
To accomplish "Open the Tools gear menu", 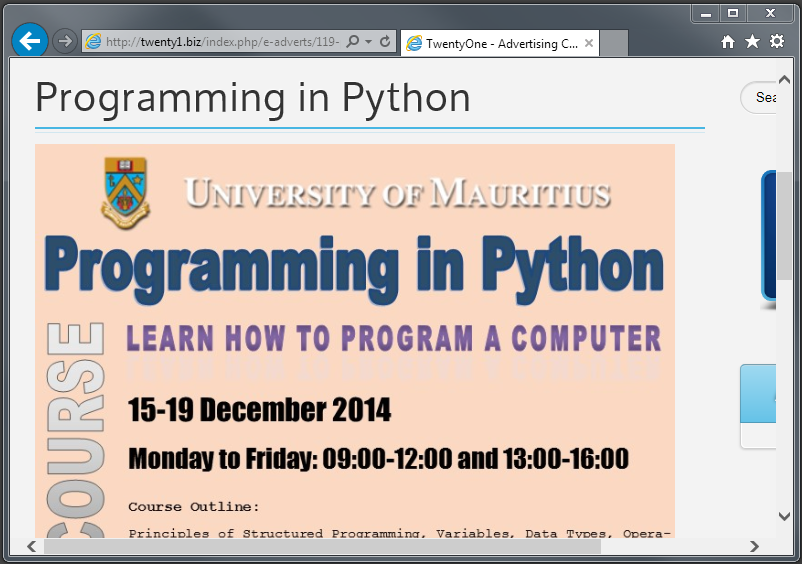I will [x=776, y=41].
